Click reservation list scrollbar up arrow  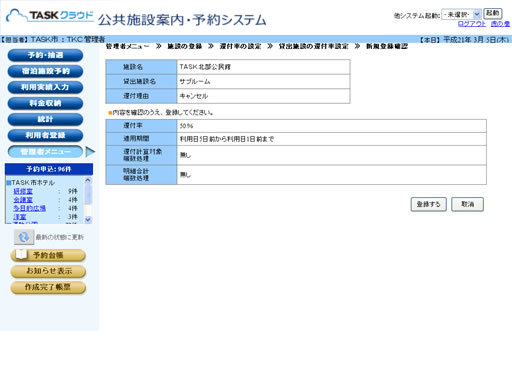(x=88, y=180)
